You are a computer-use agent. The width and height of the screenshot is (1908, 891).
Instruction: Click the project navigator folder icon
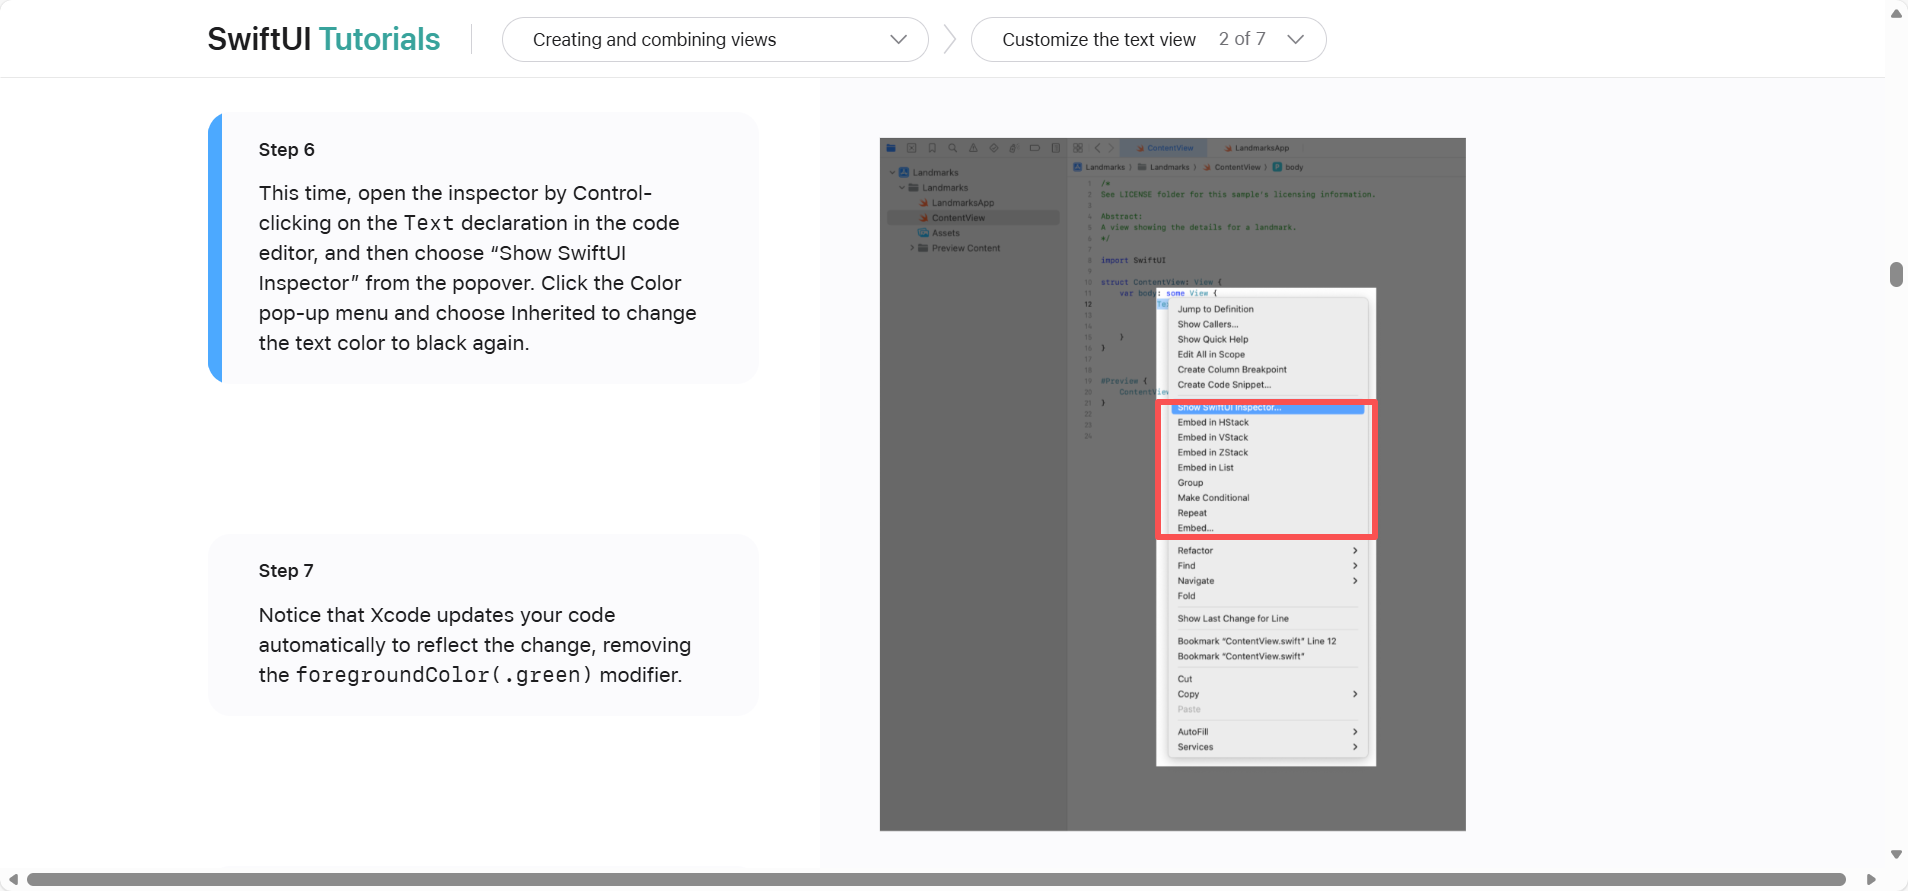pyautogui.click(x=891, y=148)
